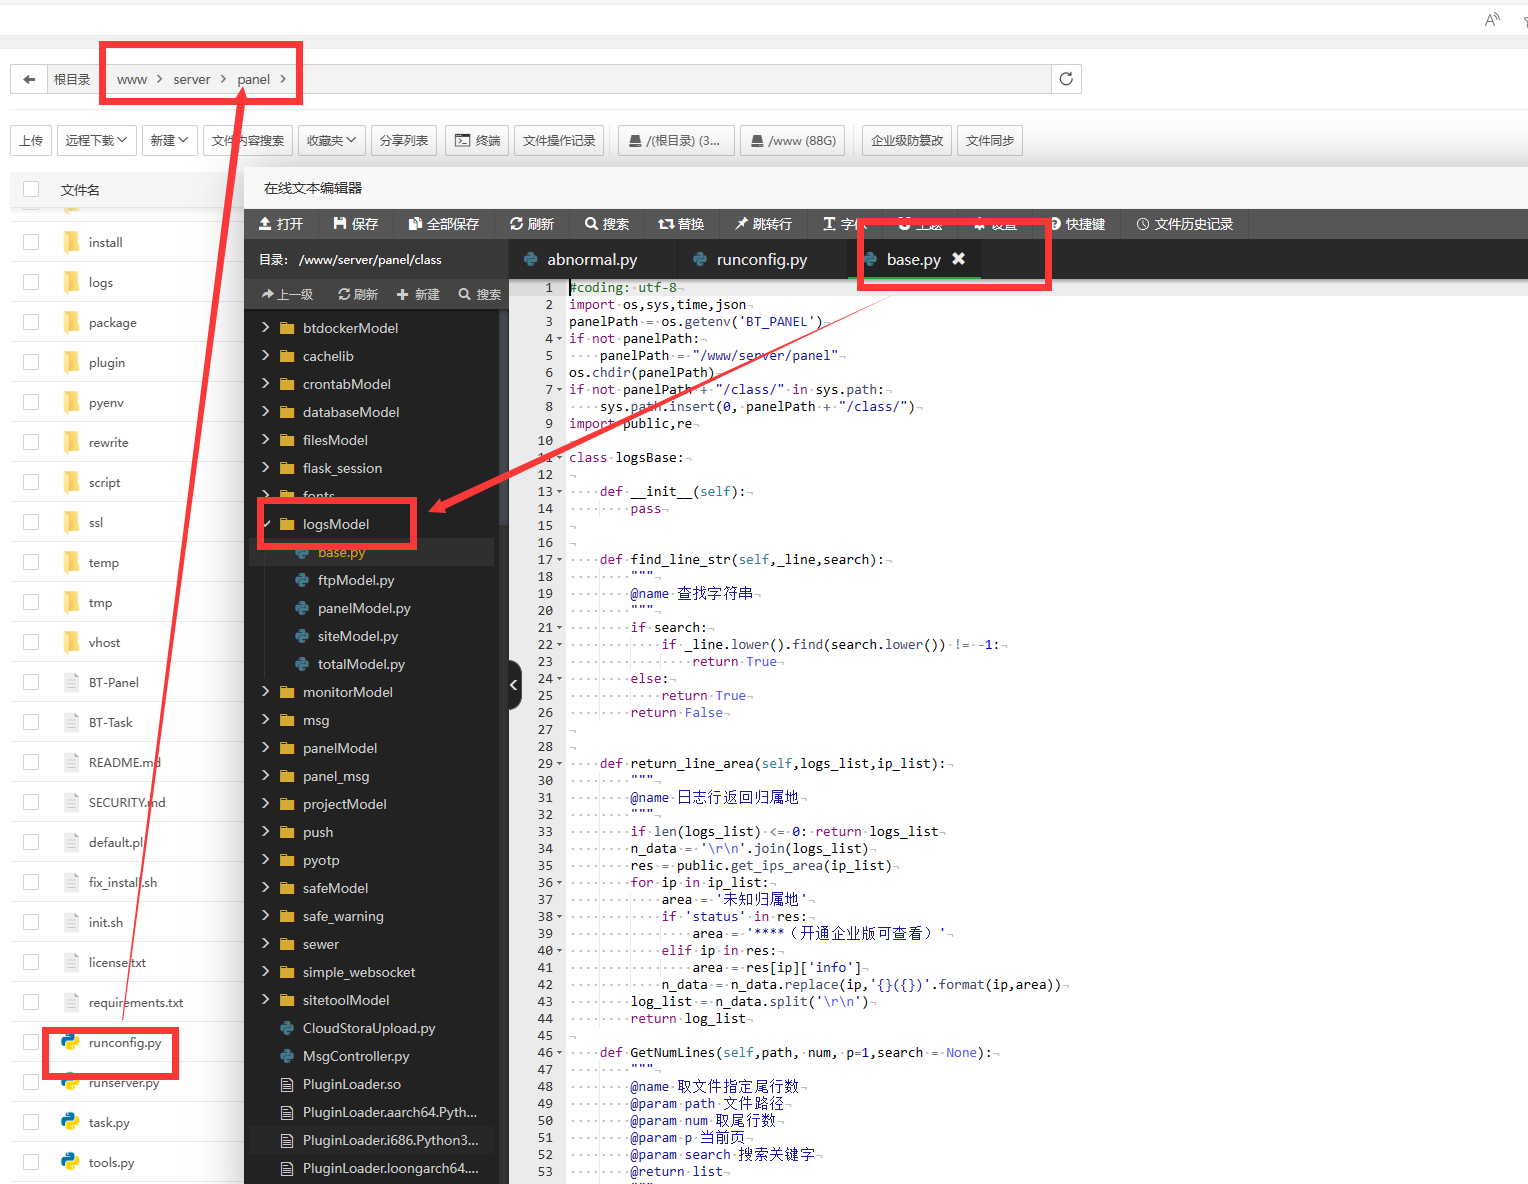Open the 新建 dropdown in file manager
This screenshot has width=1528, height=1184.
[169, 140]
